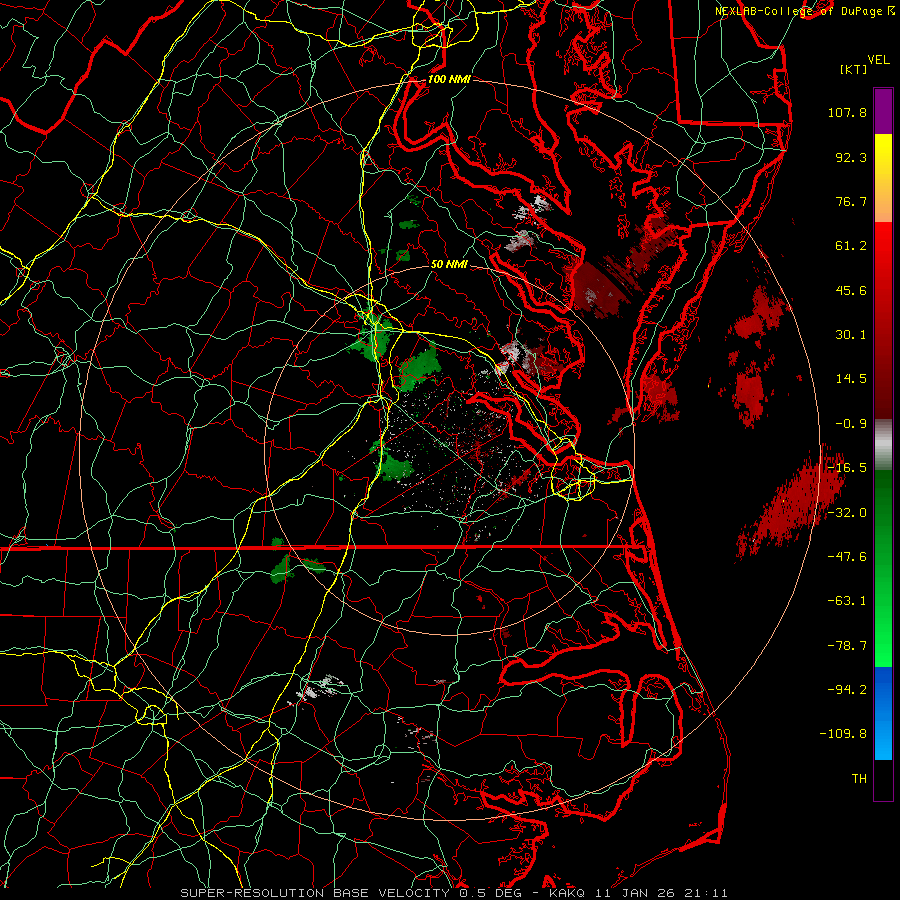Click the 107.8 velocity scale value
This screenshot has width=900, height=900.
tap(847, 112)
